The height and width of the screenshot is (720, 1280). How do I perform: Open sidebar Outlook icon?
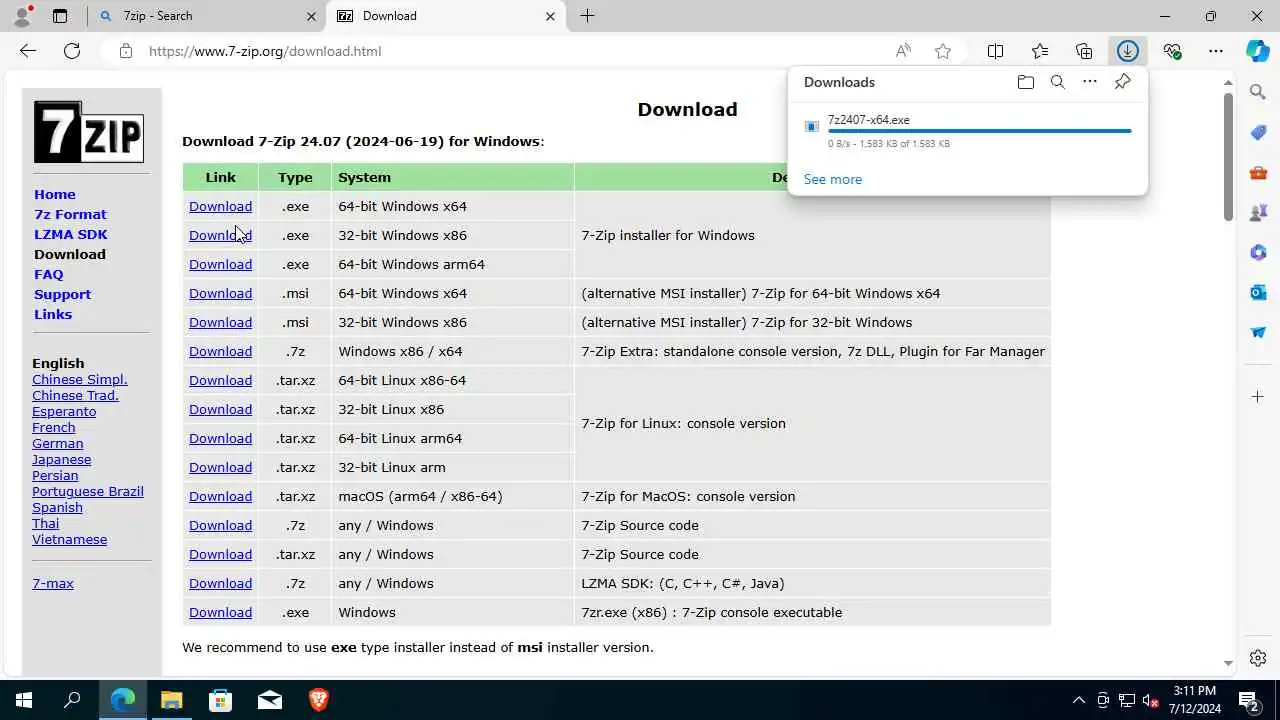point(1258,292)
